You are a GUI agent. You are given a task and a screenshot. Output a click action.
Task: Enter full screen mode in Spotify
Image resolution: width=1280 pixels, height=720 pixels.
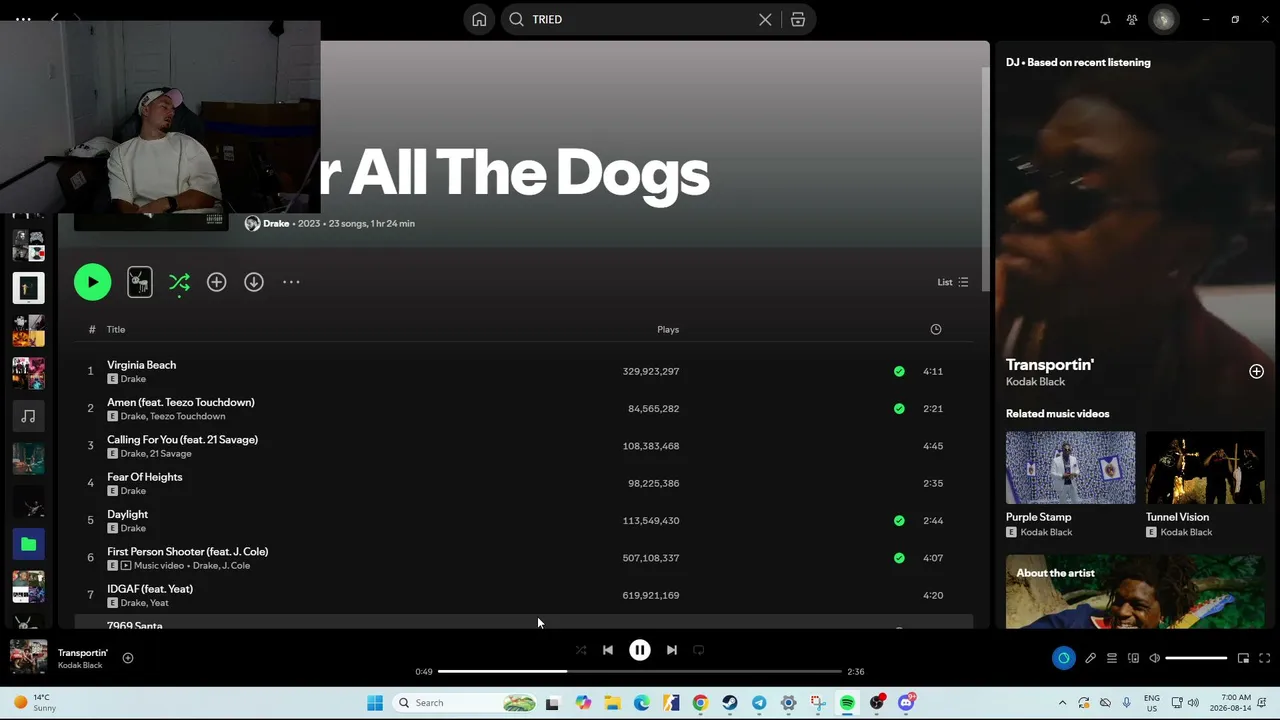(1264, 658)
